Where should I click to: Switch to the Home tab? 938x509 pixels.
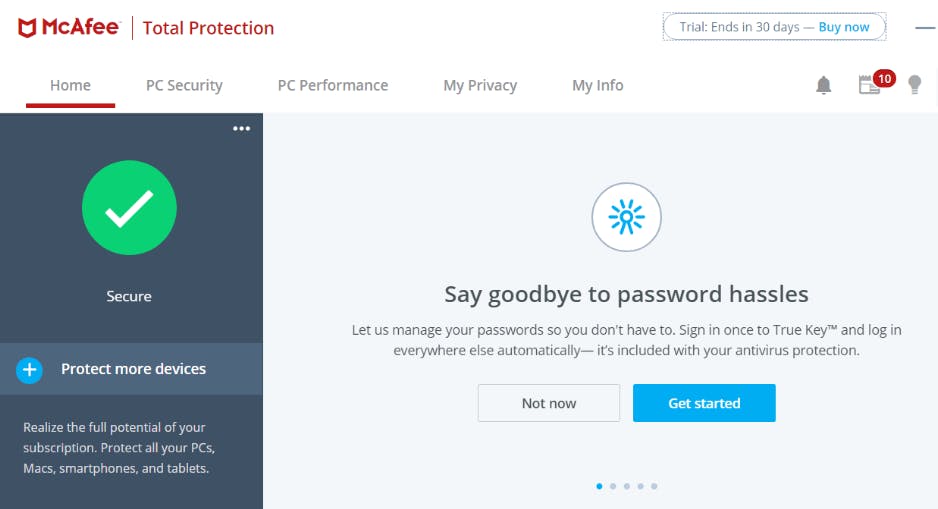click(x=71, y=86)
